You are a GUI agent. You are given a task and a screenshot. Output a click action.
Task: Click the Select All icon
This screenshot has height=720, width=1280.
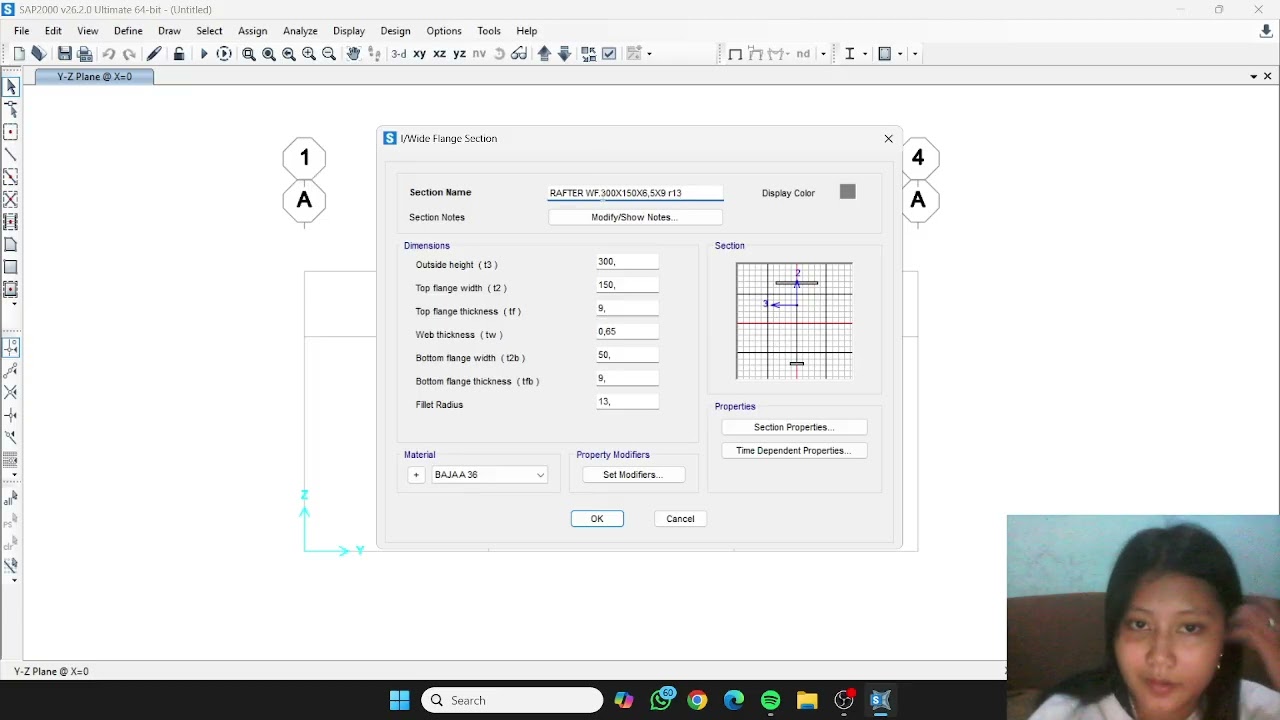pos(11,499)
